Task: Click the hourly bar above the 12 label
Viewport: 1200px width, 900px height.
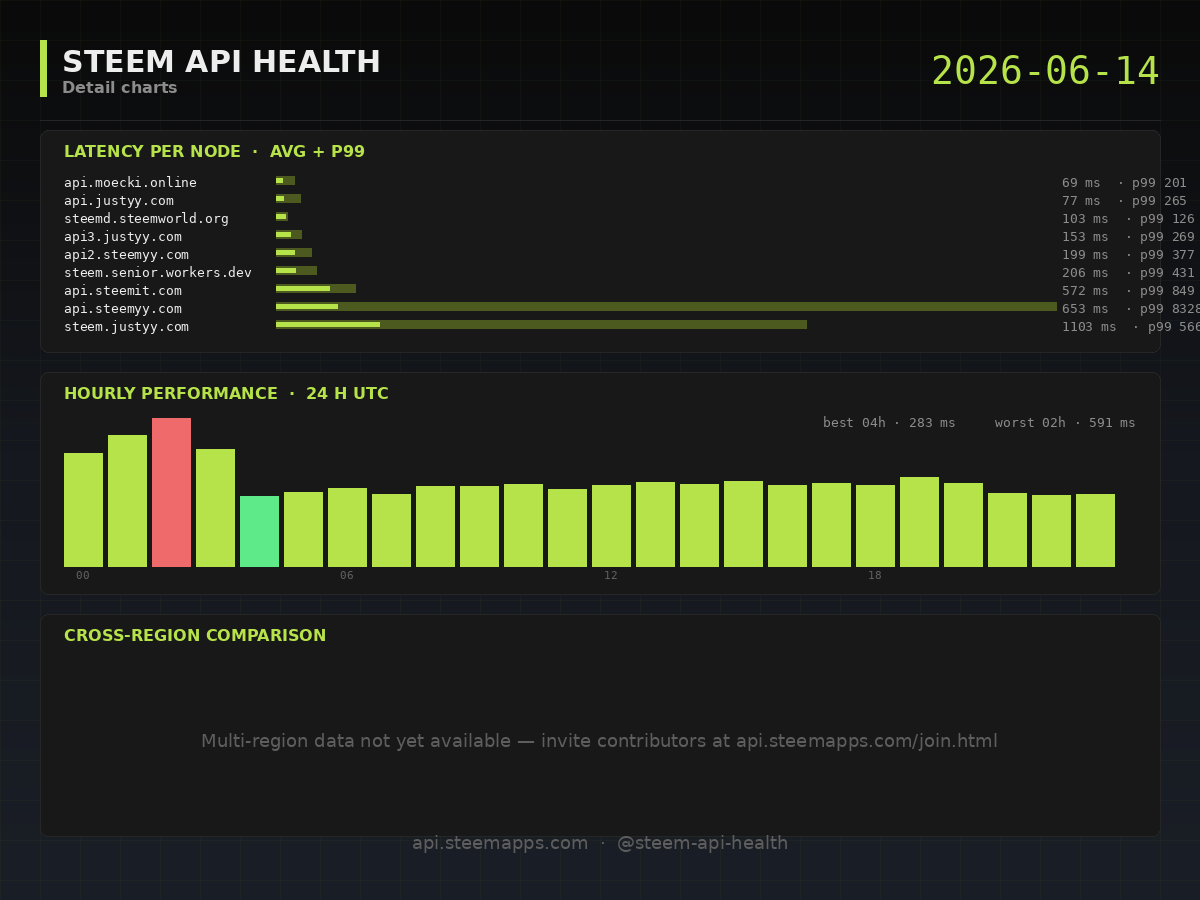Action: (x=611, y=526)
